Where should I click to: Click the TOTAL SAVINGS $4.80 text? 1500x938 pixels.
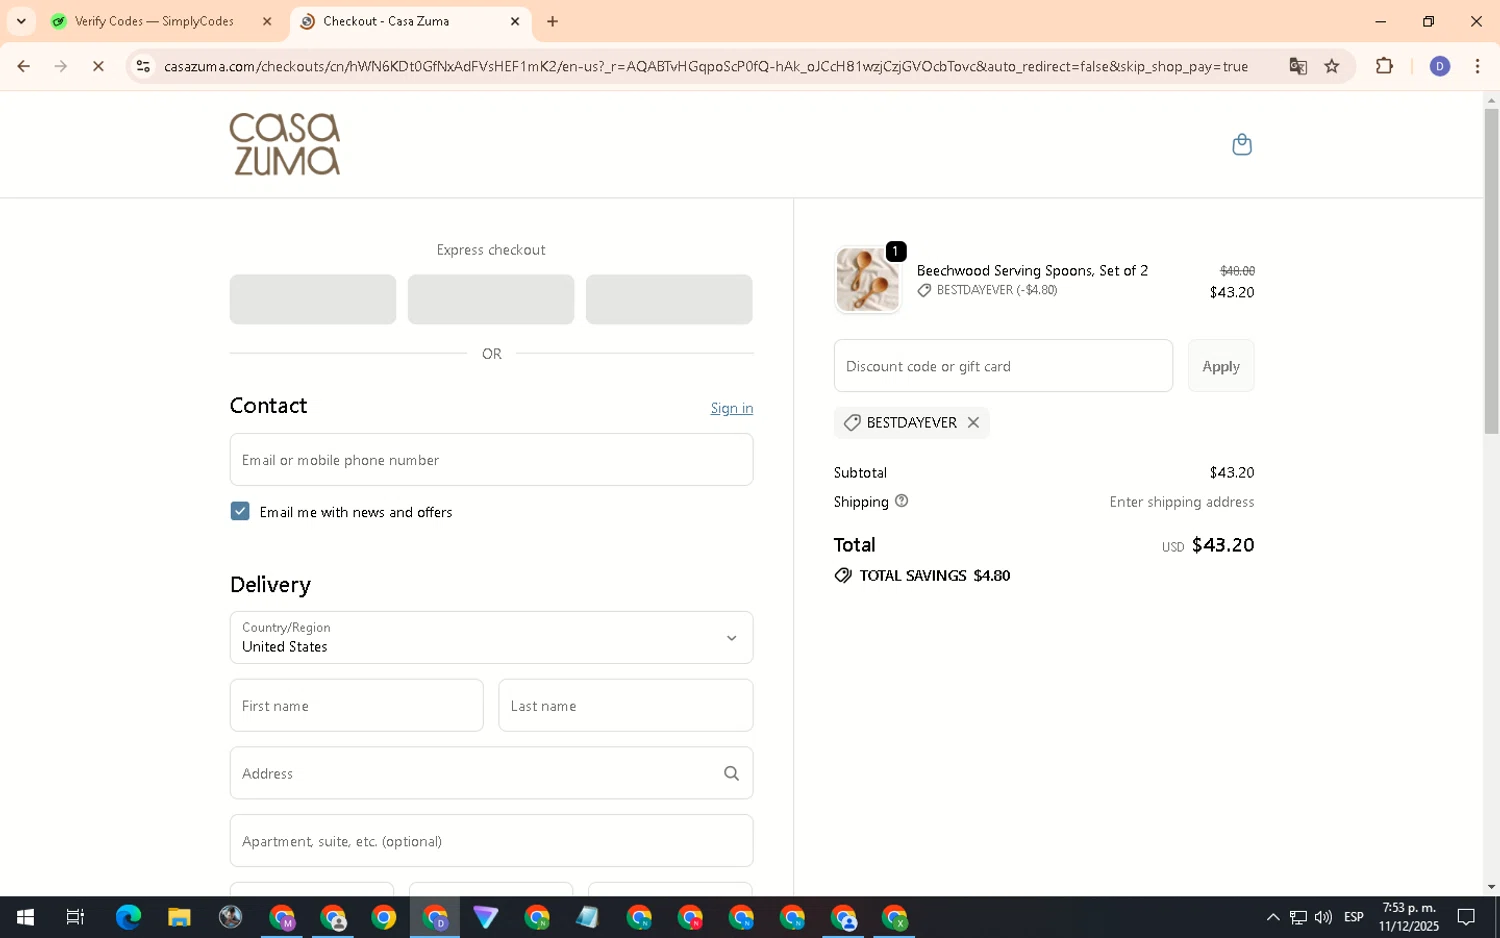[934, 576]
